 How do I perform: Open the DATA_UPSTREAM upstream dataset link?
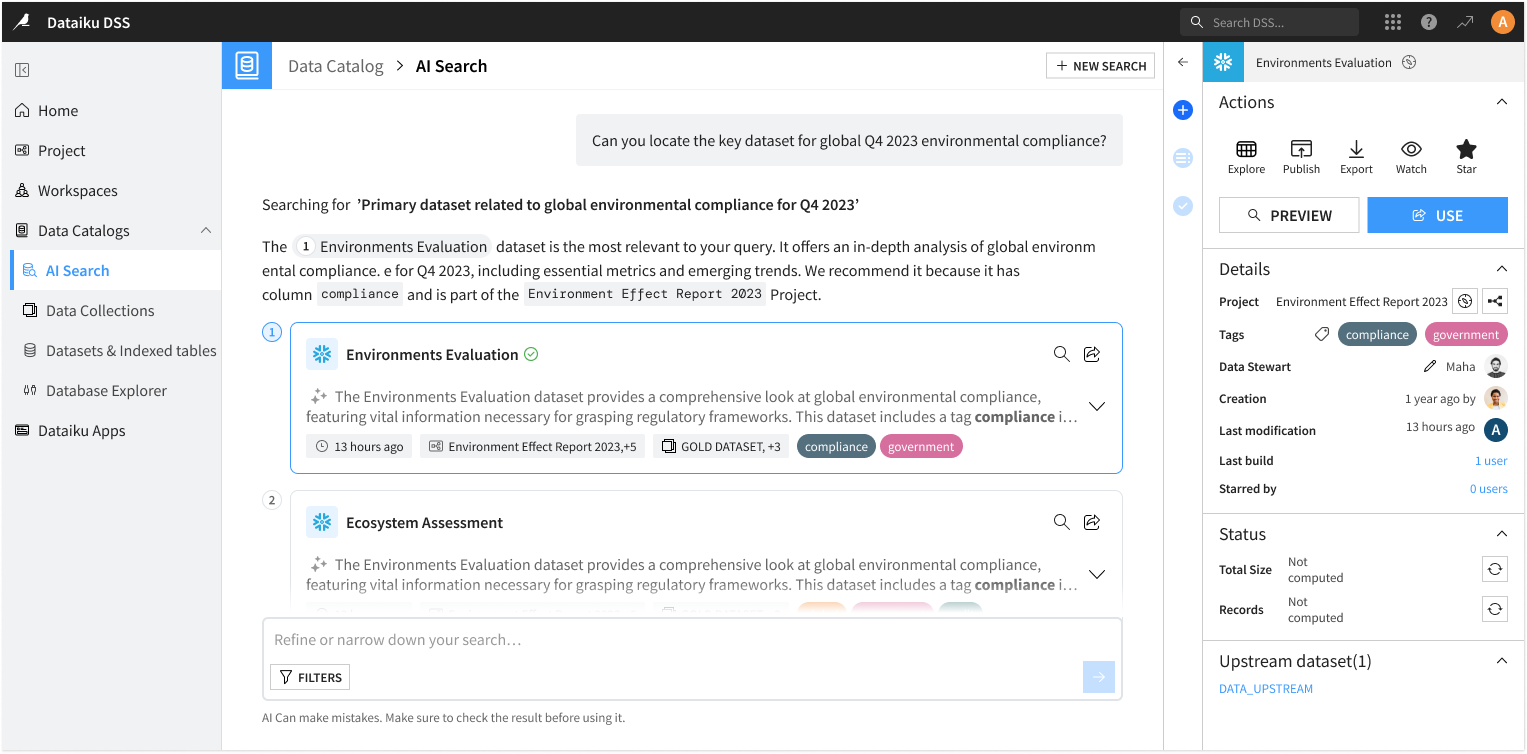coord(1265,688)
